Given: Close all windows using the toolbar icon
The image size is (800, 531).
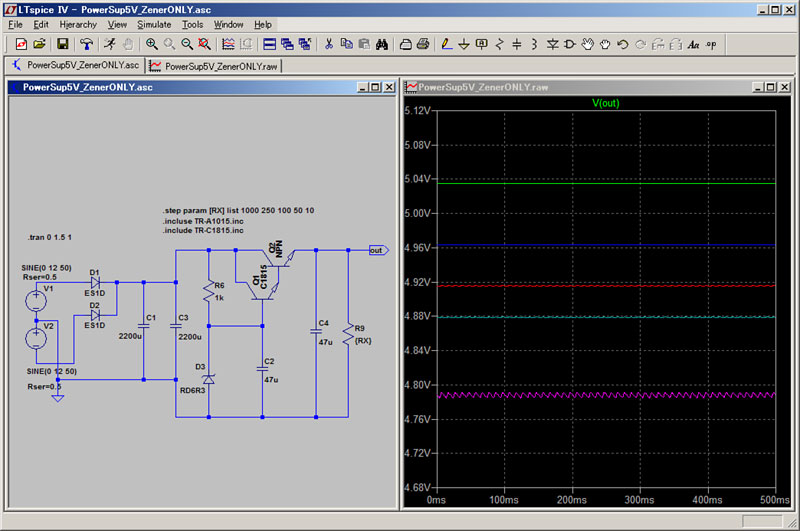Looking at the screenshot, I should coord(305,44).
